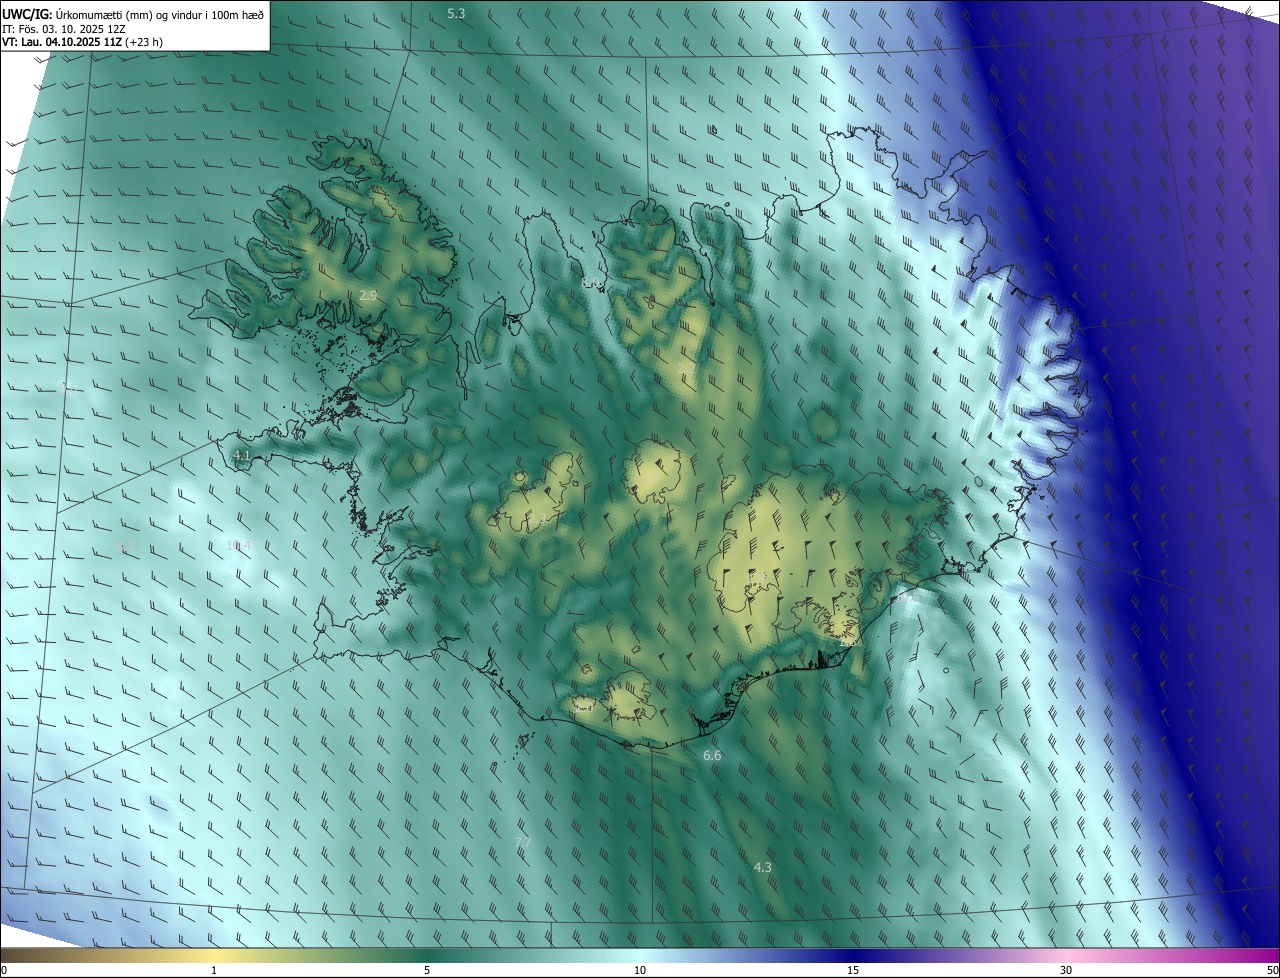The image size is (1280, 978).
Task: Click the '2.9' value over Westfjords
Action: click(x=368, y=295)
